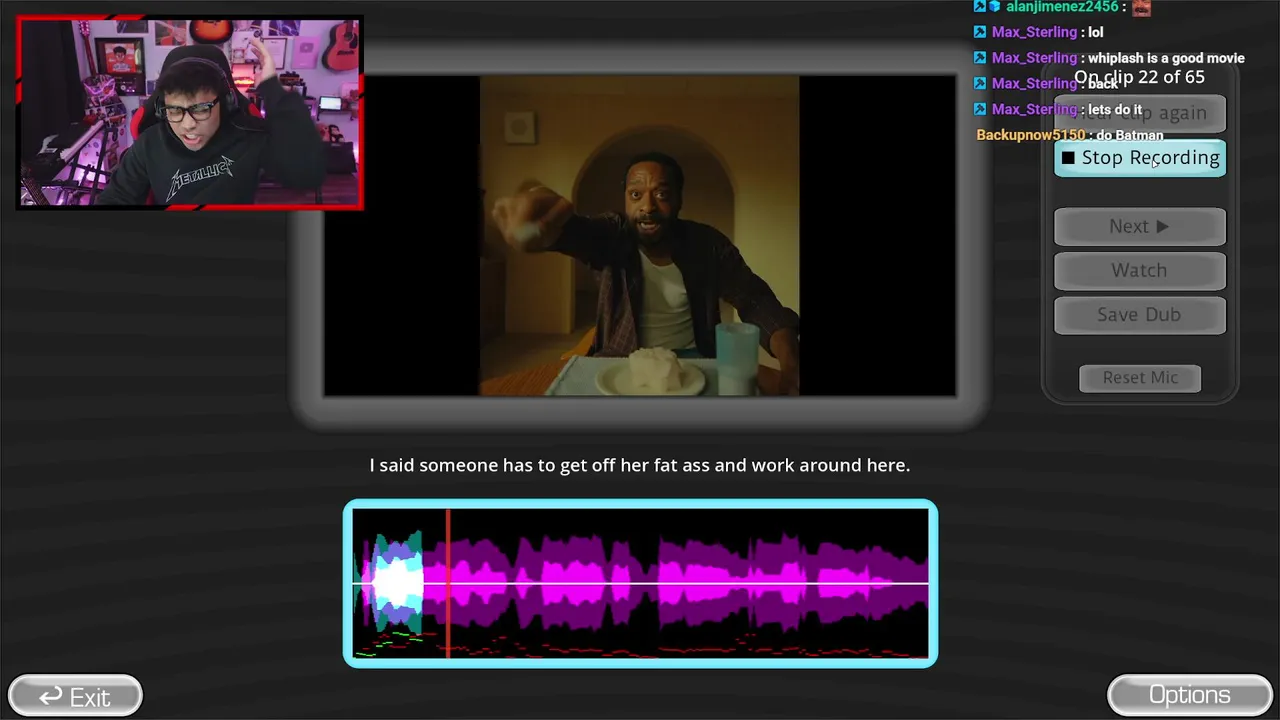
Task: Click the streamer webcam overlay
Action: click(189, 112)
